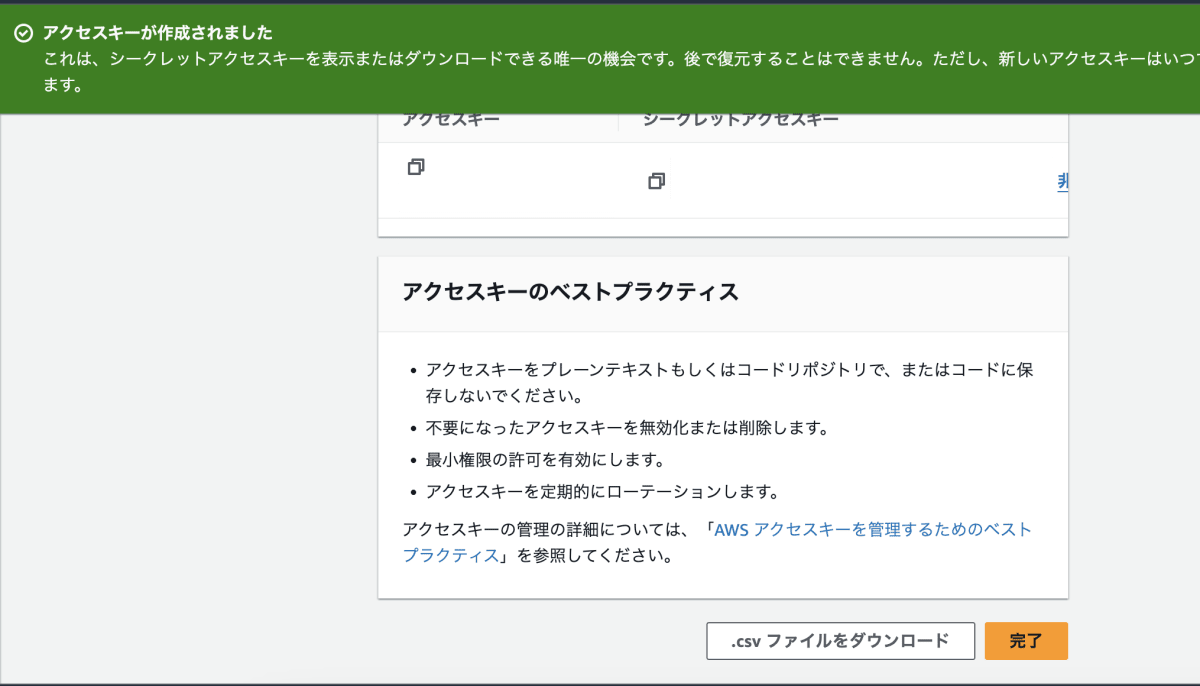Click the bullet about least privilege permissions

coord(544,457)
